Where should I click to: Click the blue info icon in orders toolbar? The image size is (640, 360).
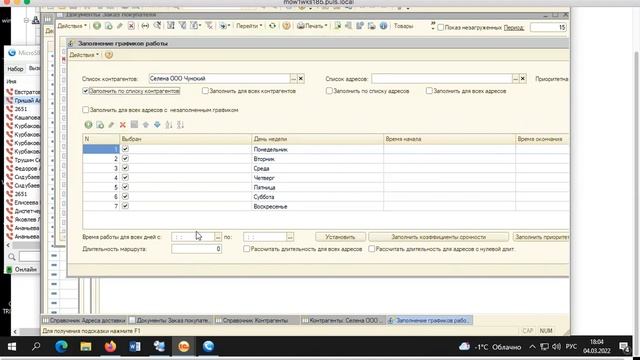pos(383,26)
